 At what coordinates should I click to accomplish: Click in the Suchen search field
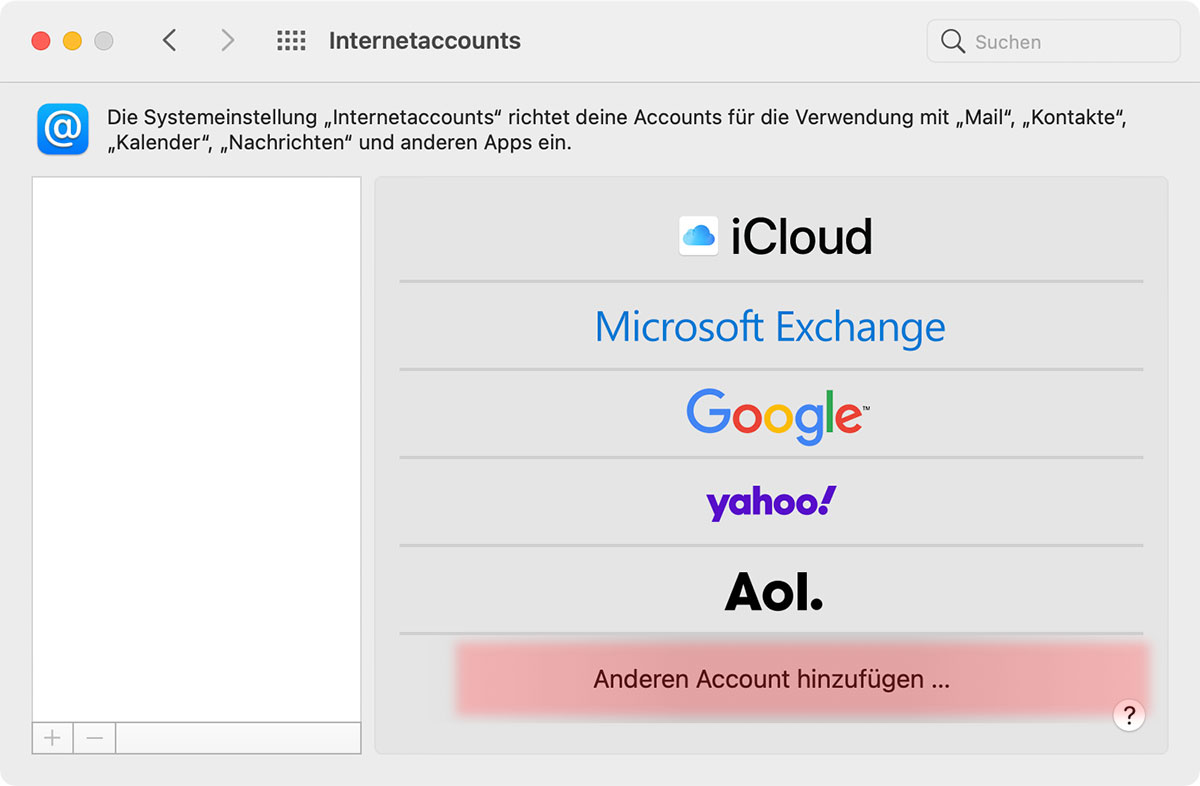click(x=1054, y=41)
